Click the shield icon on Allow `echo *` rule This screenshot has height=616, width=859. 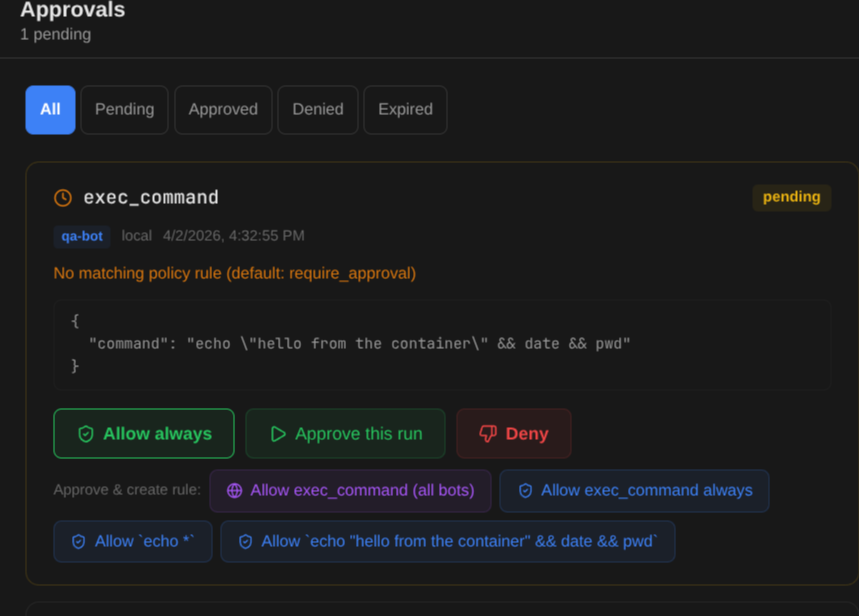(78, 541)
